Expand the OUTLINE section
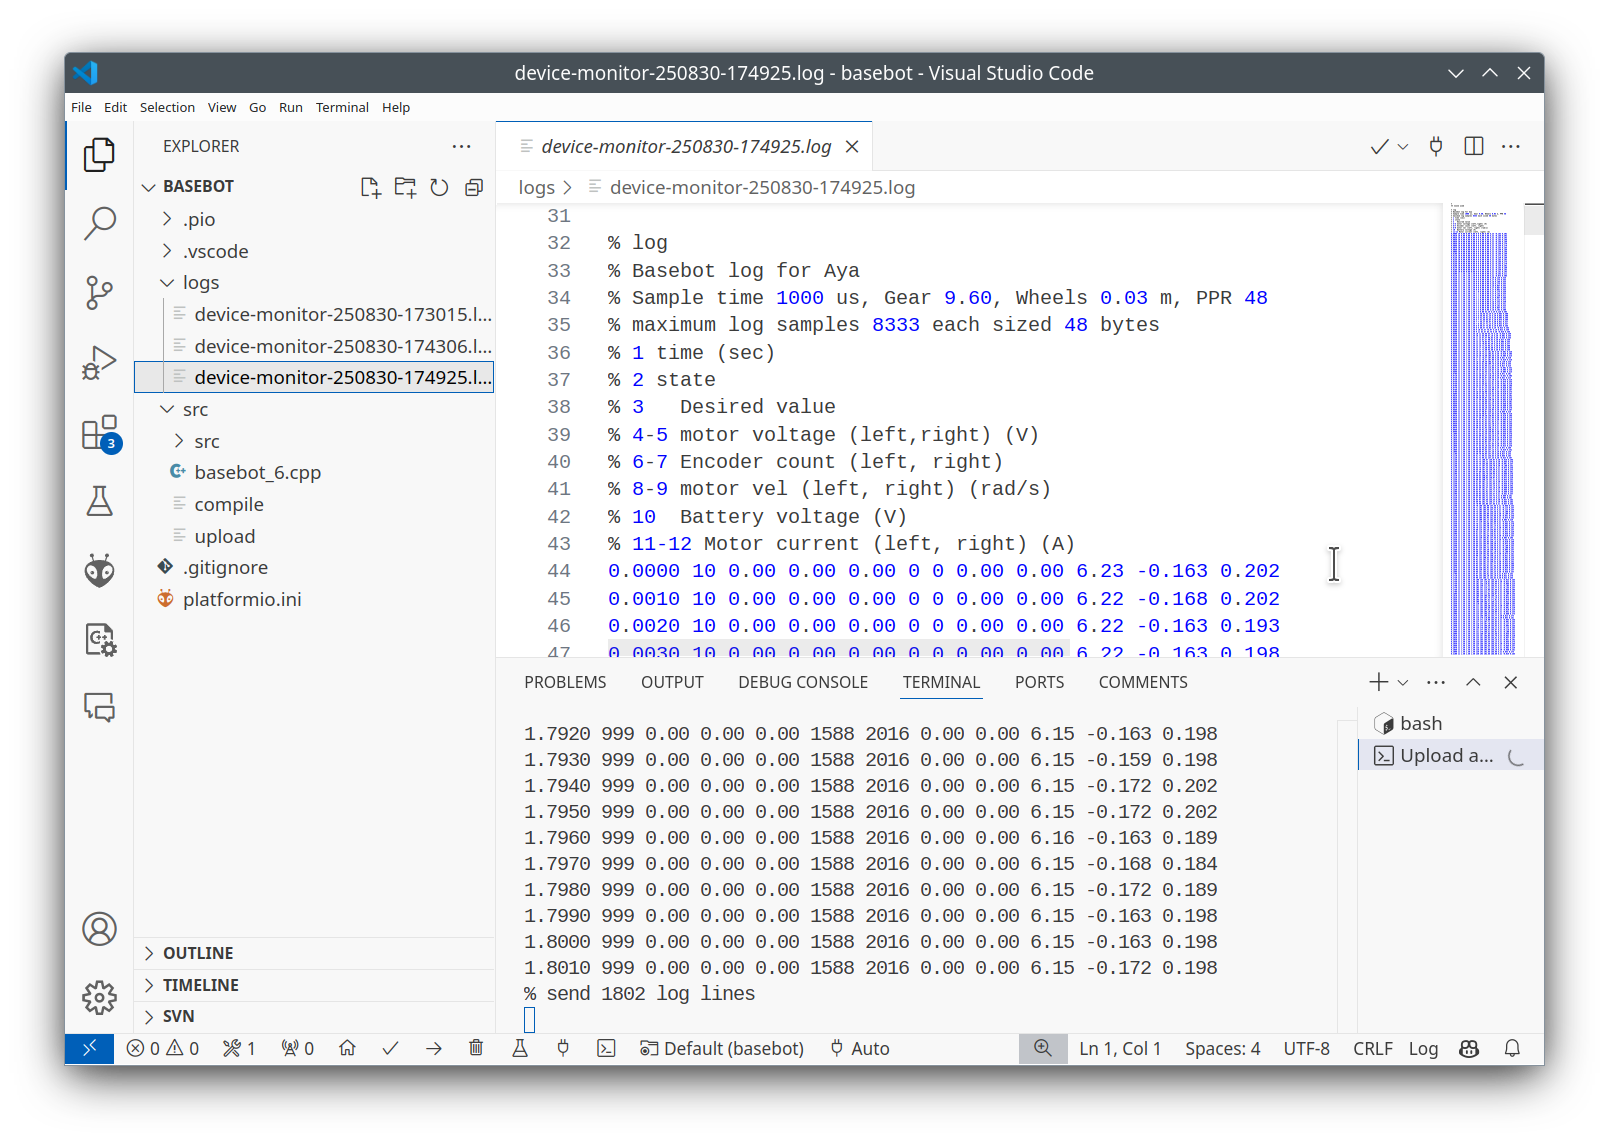 pyautogui.click(x=198, y=953)
